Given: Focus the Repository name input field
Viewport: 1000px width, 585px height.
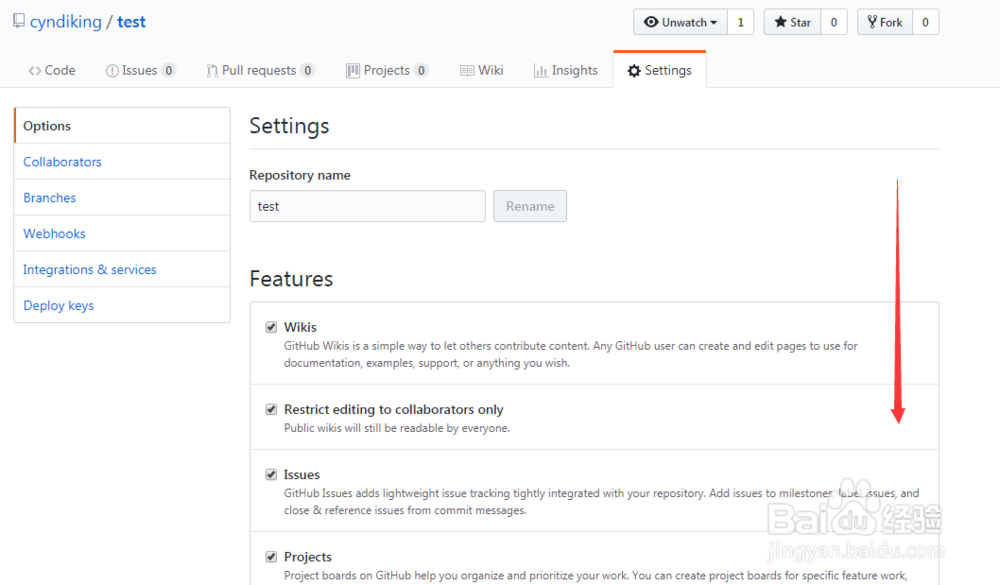Looking at the screenshot, I should click(x=367, y=206).
